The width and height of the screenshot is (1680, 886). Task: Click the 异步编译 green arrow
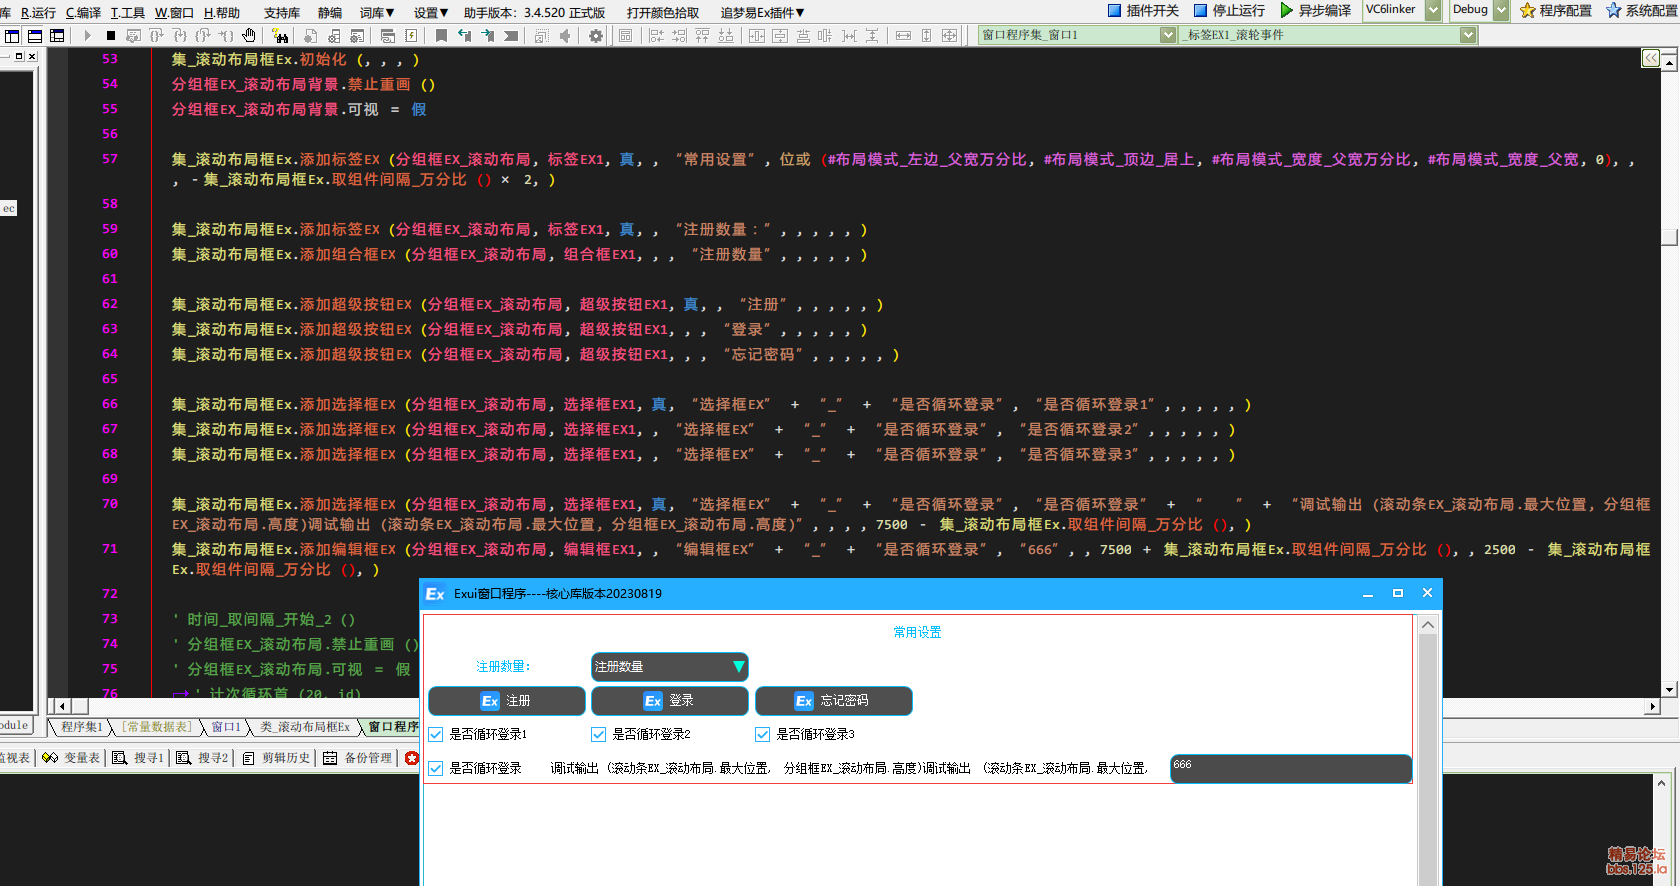1287,11
